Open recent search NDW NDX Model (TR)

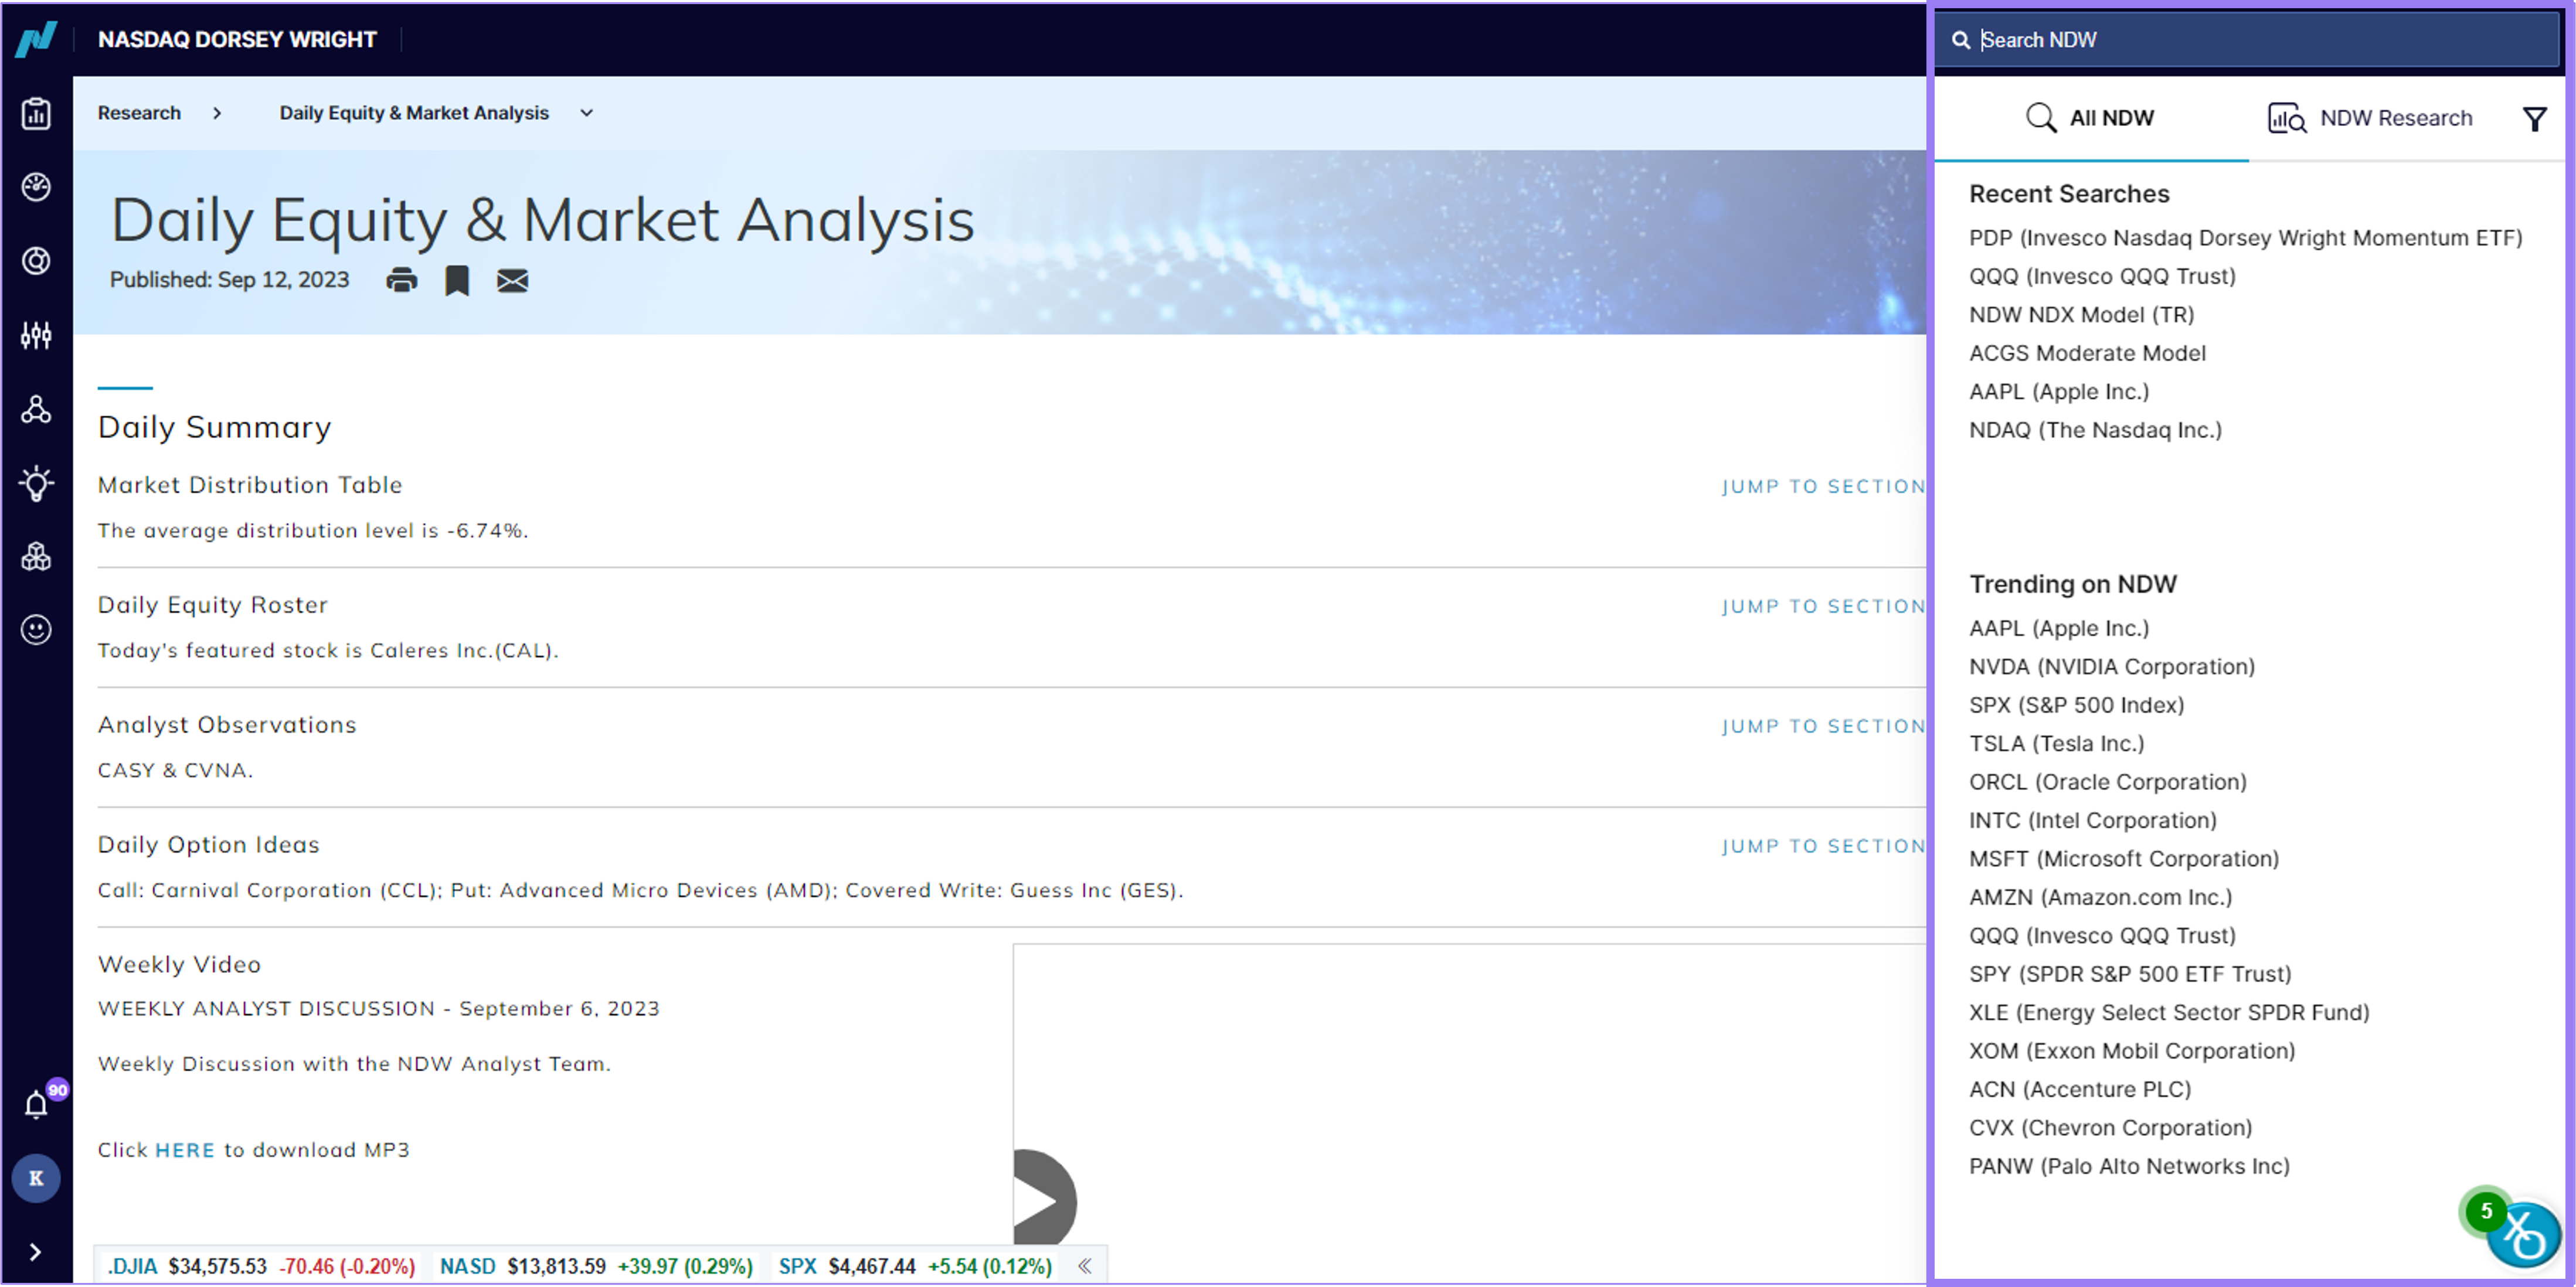[2081, 315]
